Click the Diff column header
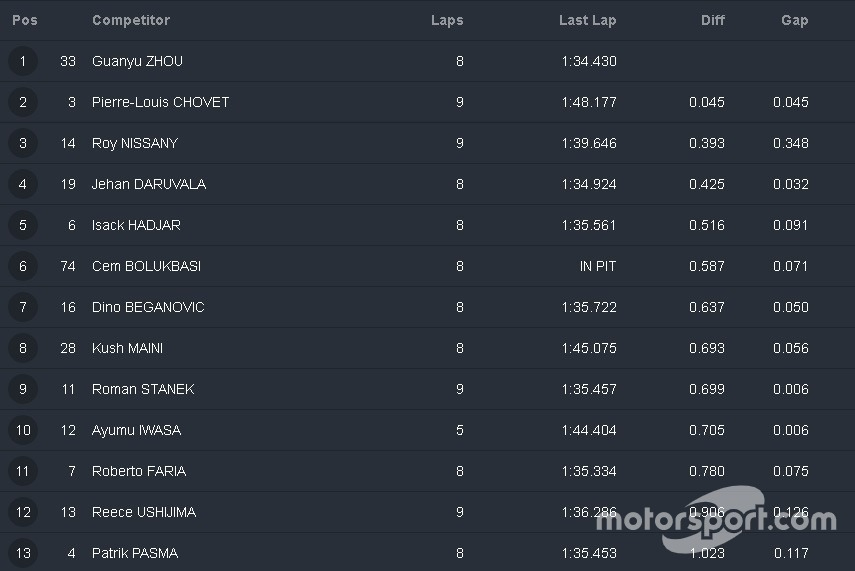Viewport: 855px width, 571px height. [x=712, y=20]
